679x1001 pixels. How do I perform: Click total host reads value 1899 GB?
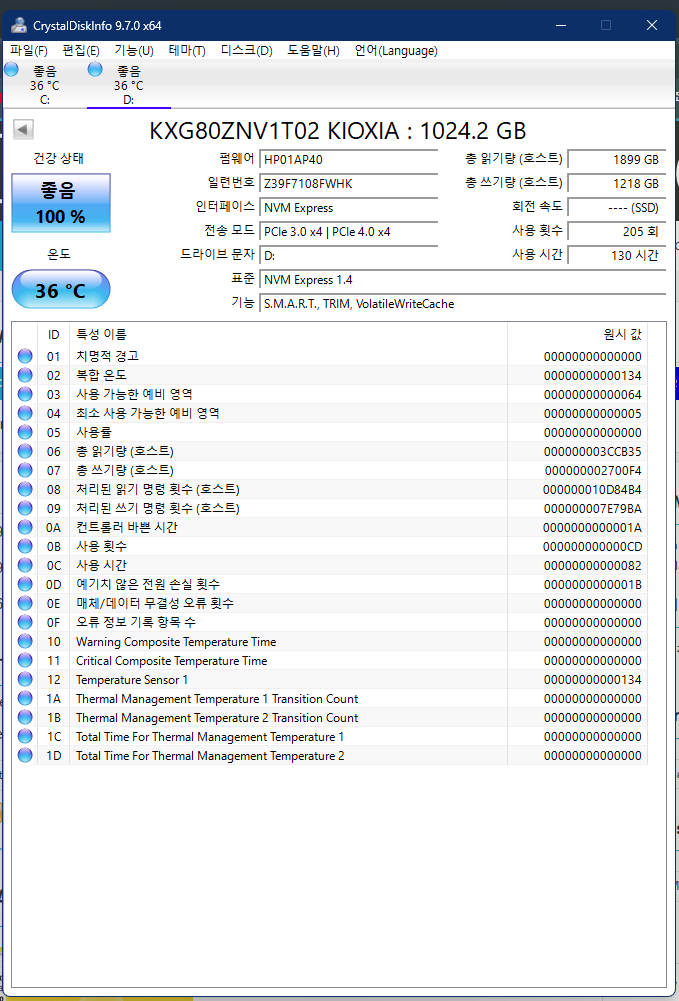coord(616,160)
